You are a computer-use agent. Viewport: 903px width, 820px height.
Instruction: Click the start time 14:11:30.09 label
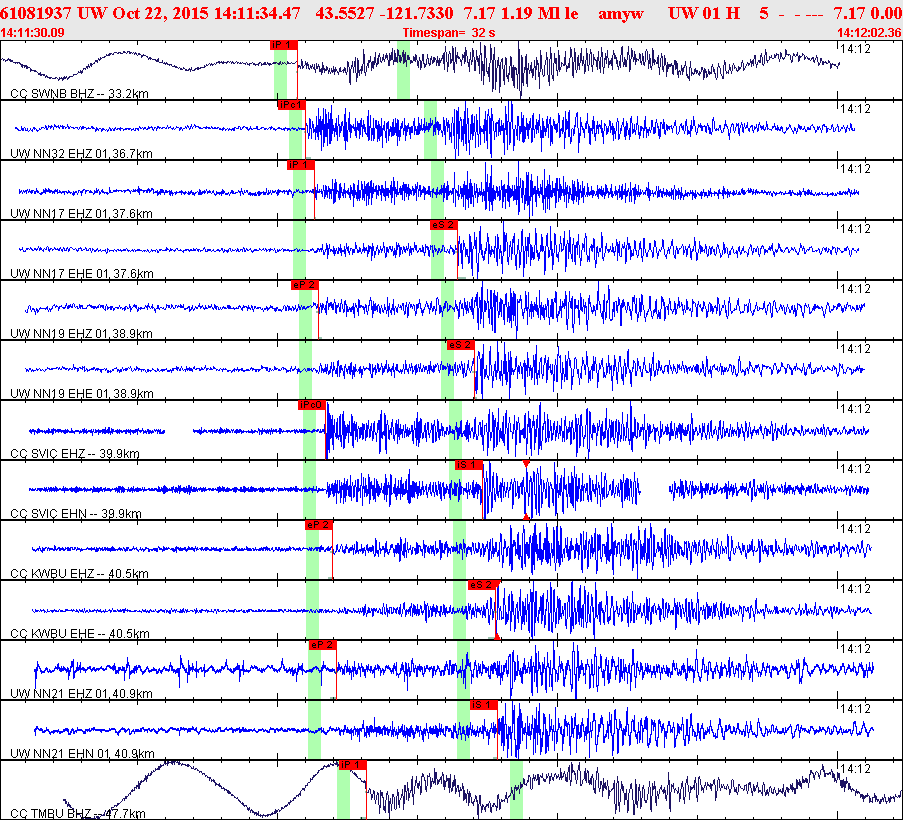(x=33, y=33)
